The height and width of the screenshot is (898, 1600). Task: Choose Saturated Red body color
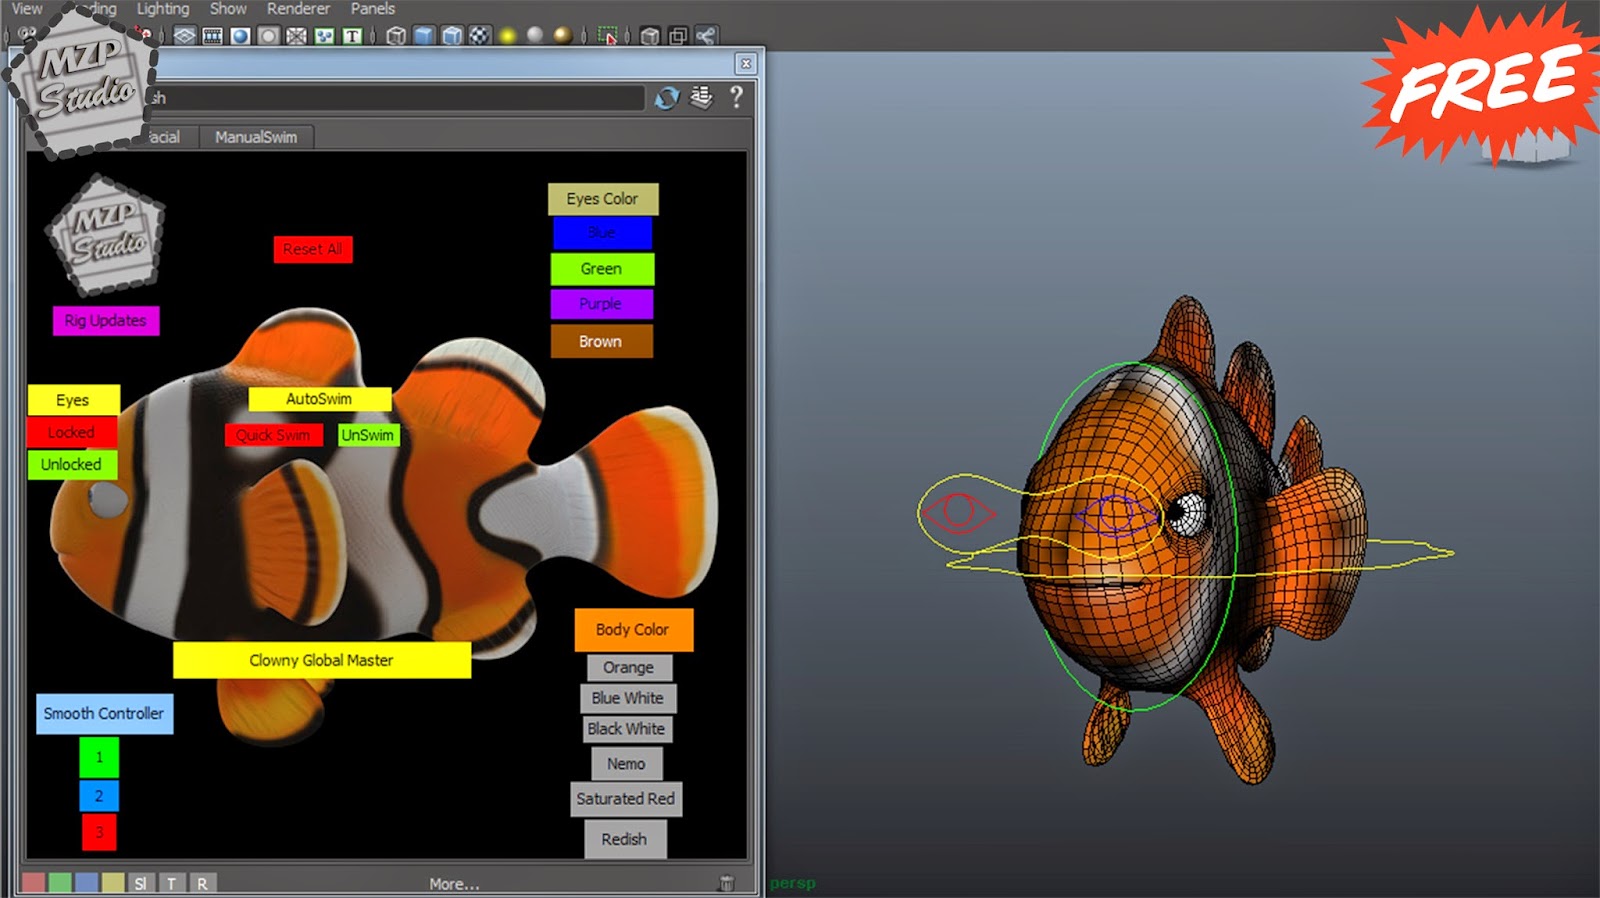tap(626, 799)
